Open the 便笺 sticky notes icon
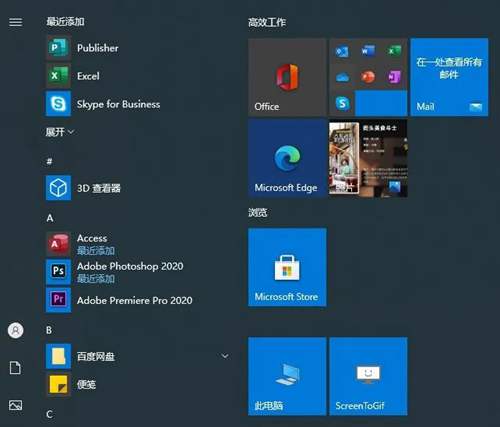The height and width of the screenshot is (427, 500). coord(58,384)
